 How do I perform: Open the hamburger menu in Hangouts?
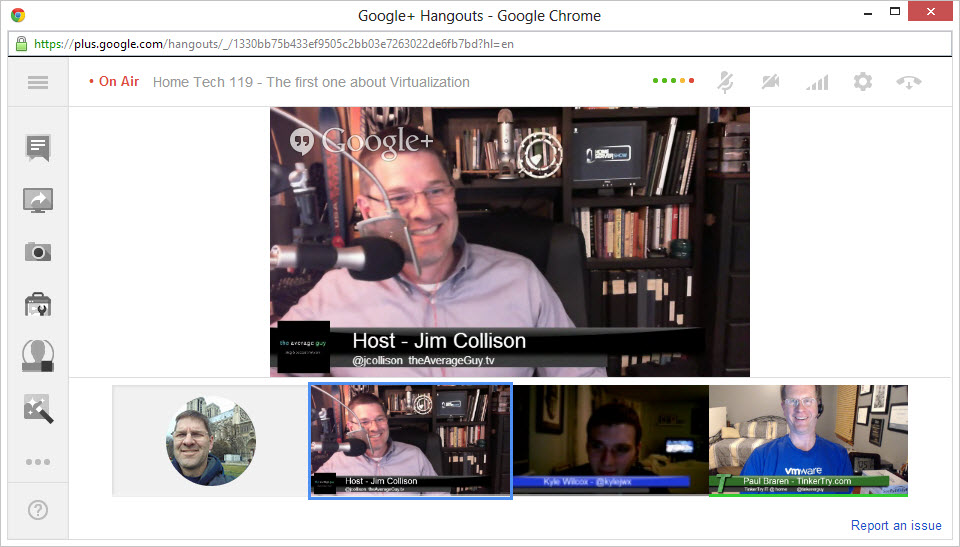click(38, 82)
